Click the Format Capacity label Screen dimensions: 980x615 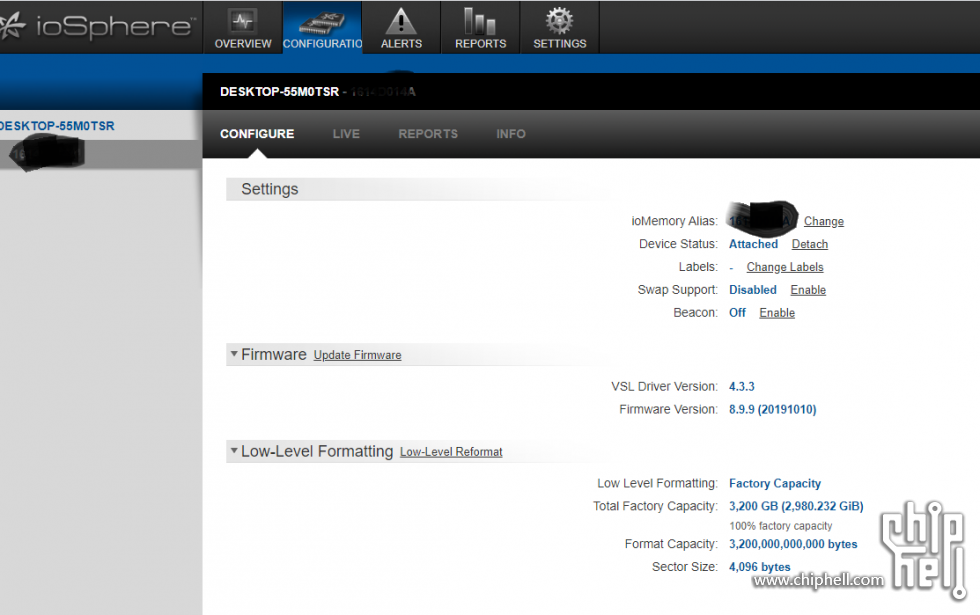(671, 544)
